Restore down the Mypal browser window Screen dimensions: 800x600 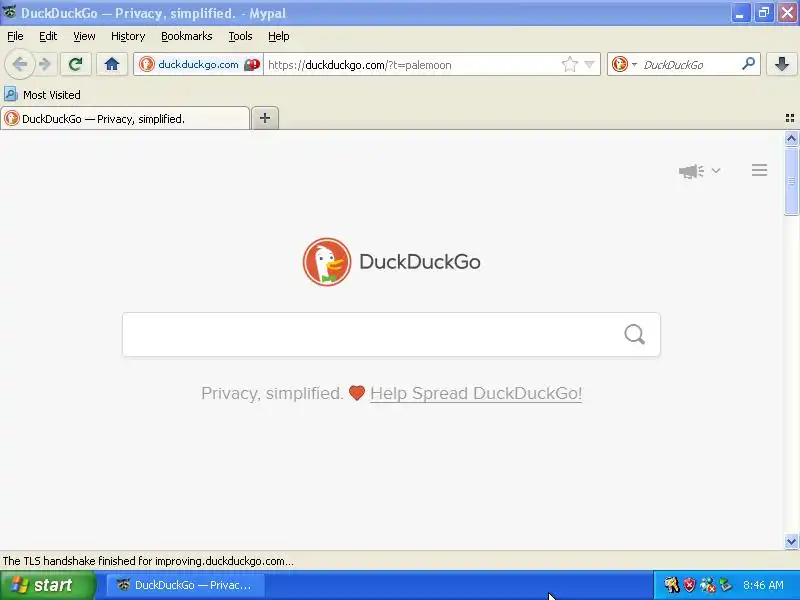click(x=763, y=13)
